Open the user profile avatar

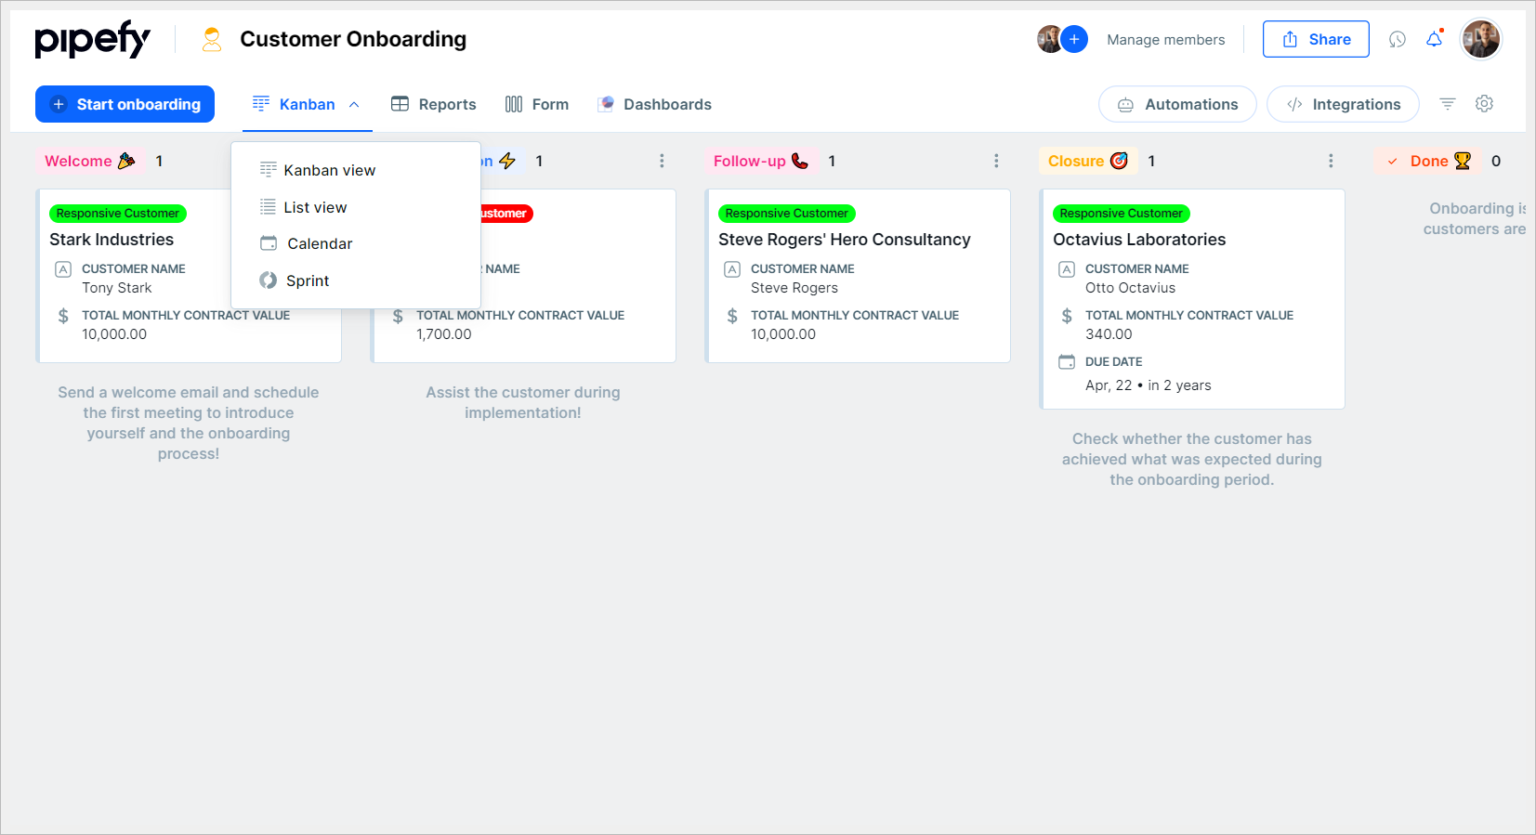pyautogui.click(x=1480, y=40)
